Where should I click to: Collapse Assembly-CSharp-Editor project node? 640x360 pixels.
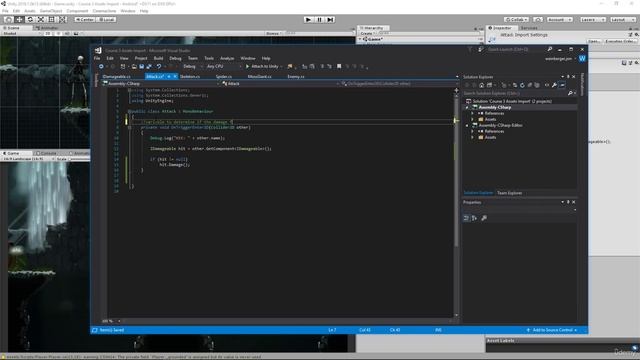tap(467, 125)
